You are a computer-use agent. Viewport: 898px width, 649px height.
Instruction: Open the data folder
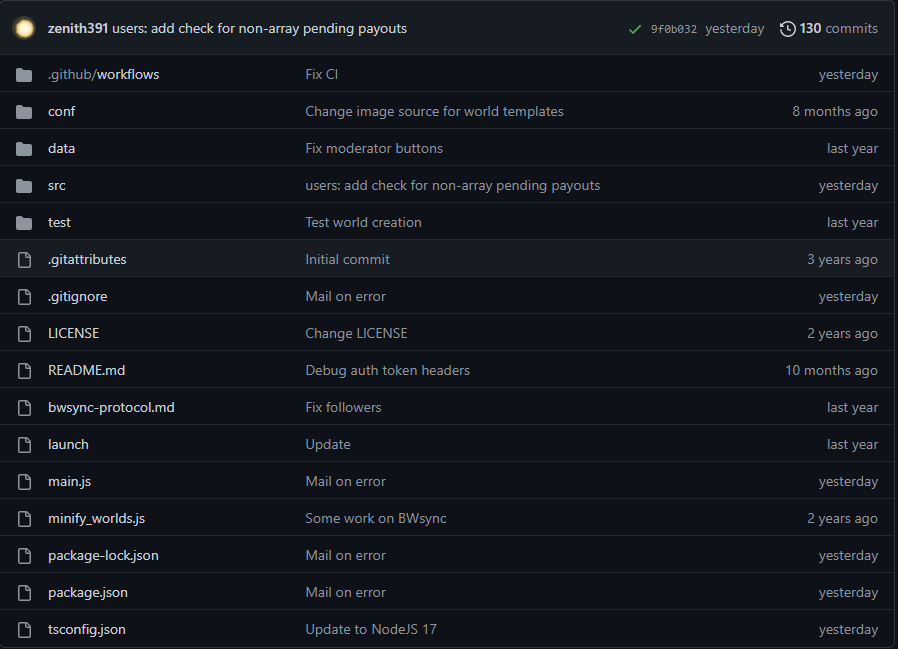click(x=61, y=148)
